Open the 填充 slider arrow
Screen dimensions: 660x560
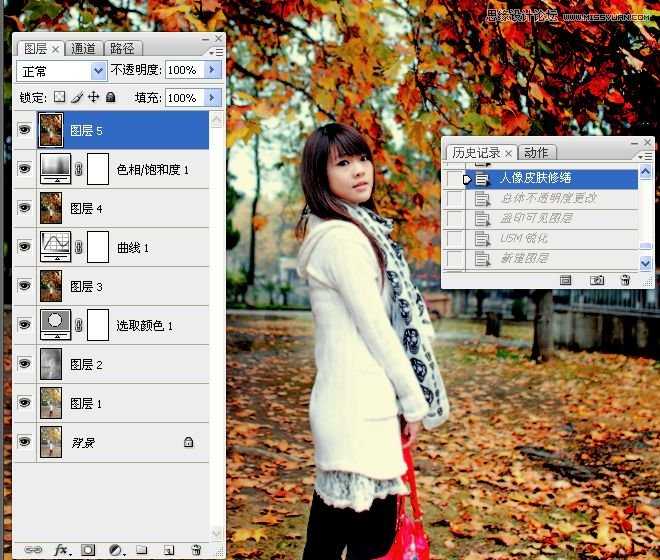coord(212,98)
